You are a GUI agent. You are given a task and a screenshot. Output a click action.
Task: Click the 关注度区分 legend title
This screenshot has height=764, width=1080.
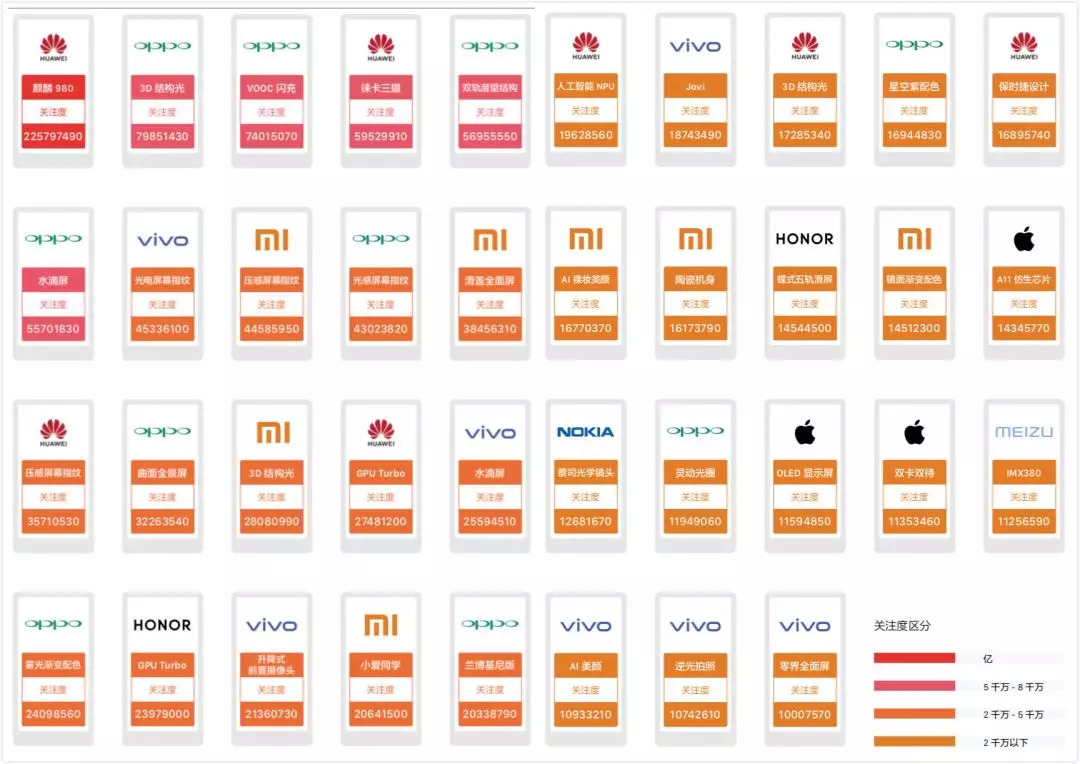pyautogui.click(x=902, y=626)
